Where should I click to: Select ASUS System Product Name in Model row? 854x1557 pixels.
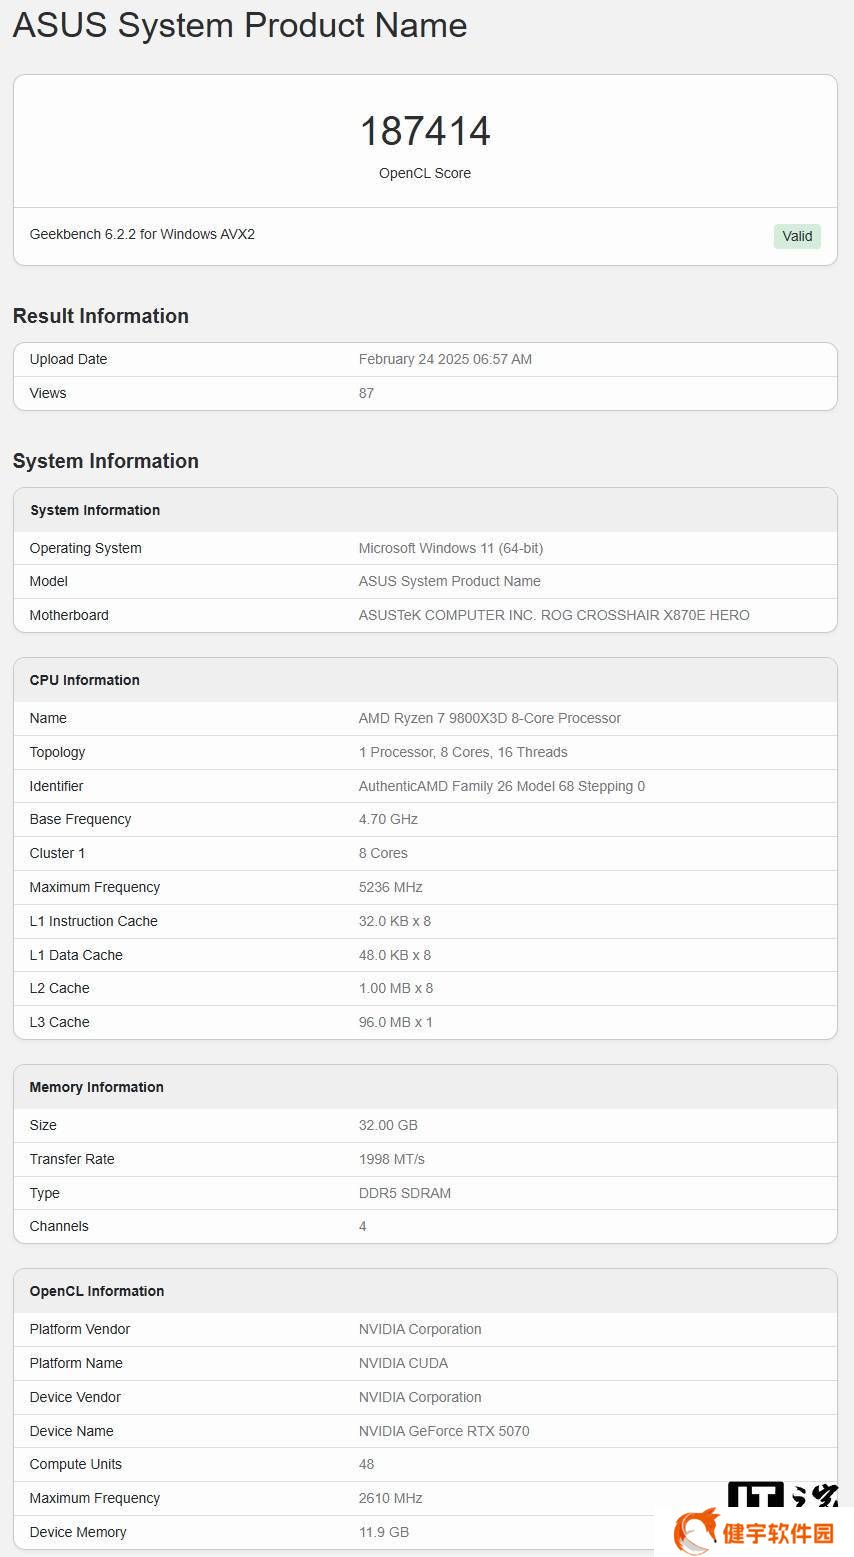tap(450, 581)
